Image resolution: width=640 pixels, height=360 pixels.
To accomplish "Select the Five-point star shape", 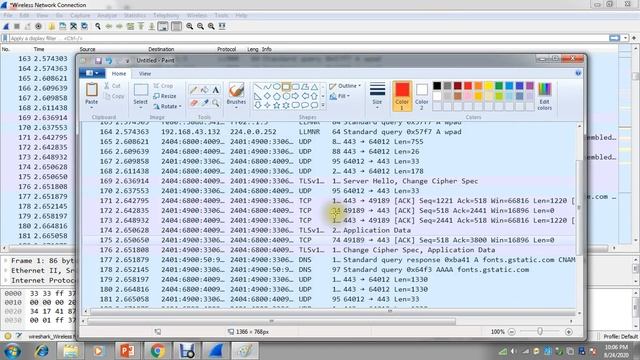I will point(276,105).
